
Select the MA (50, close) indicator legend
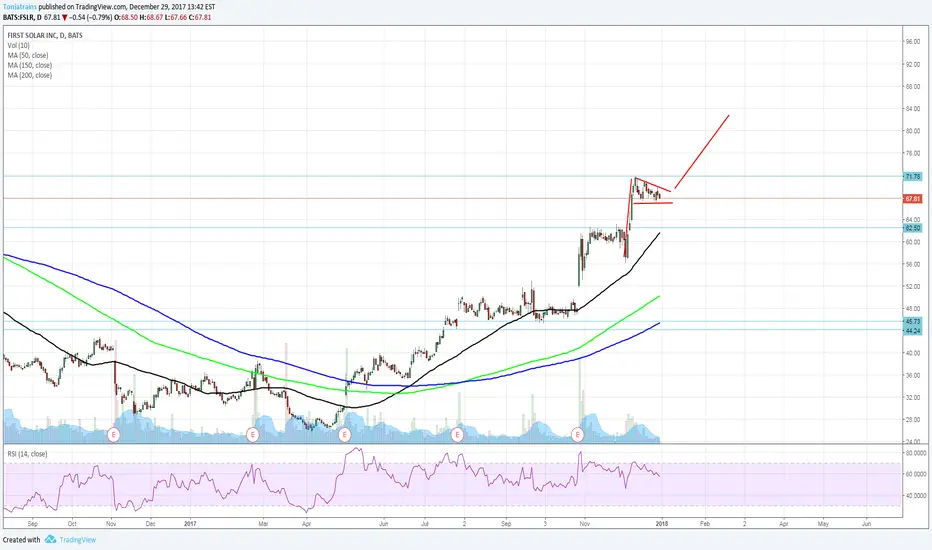click(28, 55)
